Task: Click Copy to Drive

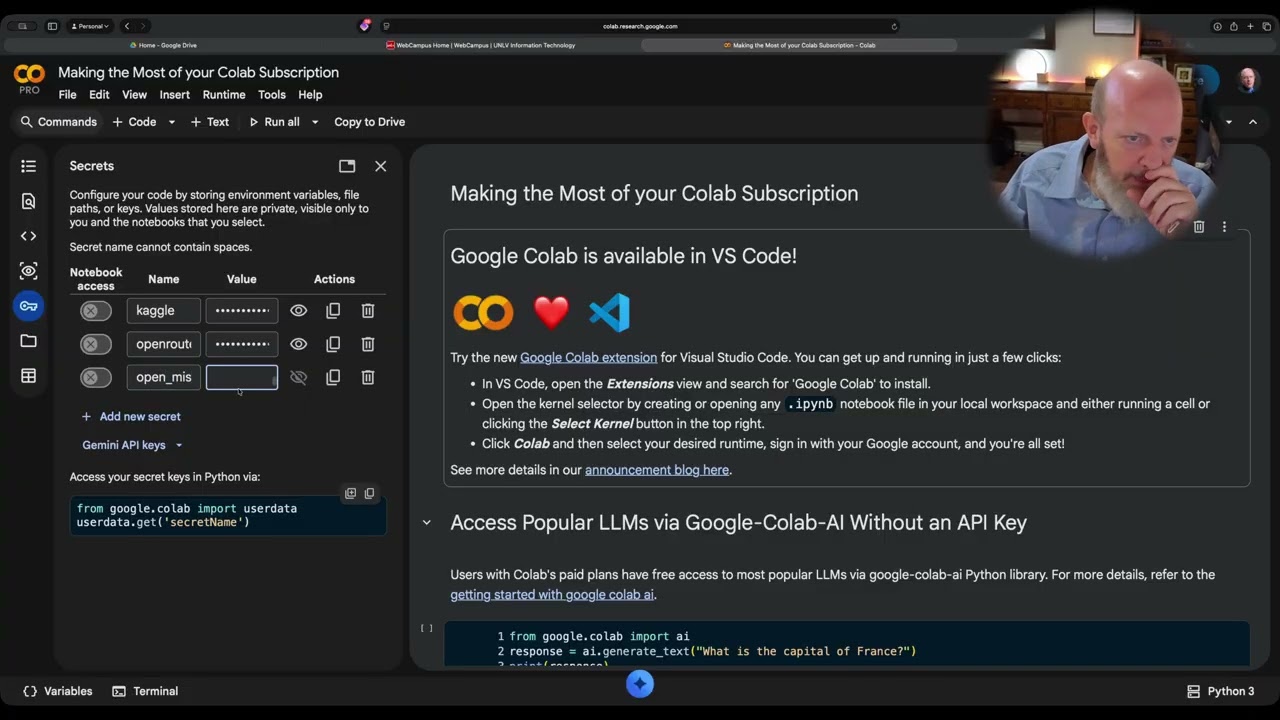Action: [369, 122]
